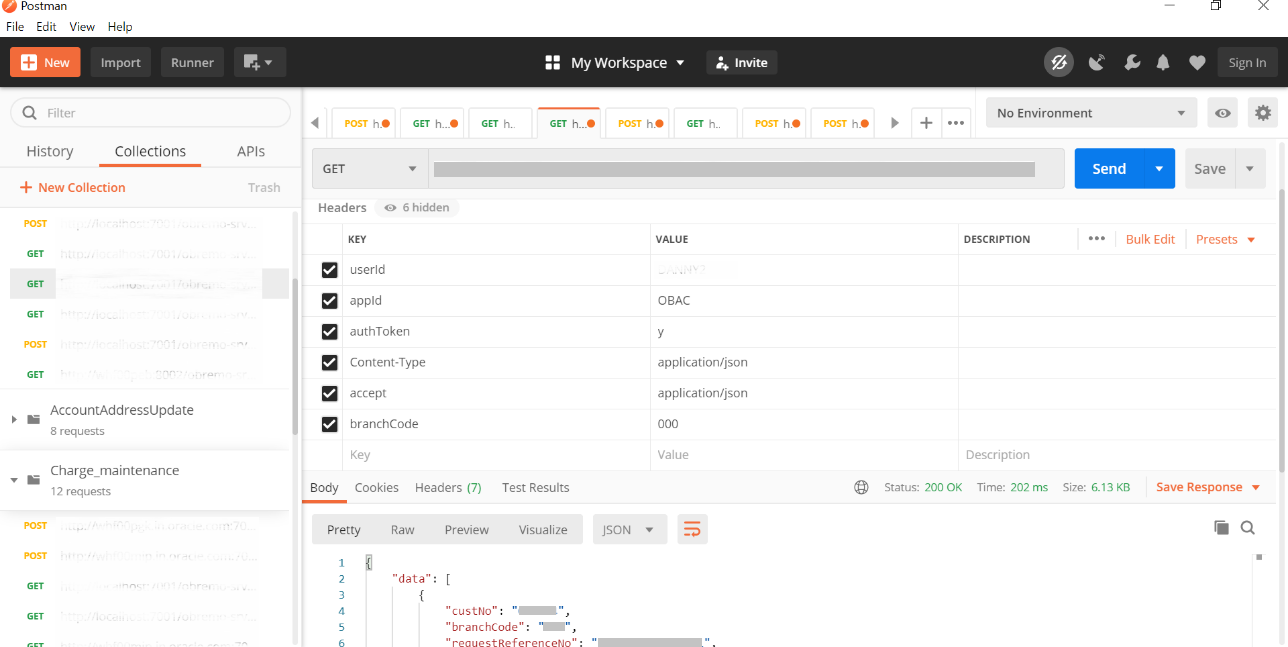Search the response body with magnifier icon
Image resolution: width=1288 pixels, height=647 pixels.
pyautogui.click(x=1248, y=527)
